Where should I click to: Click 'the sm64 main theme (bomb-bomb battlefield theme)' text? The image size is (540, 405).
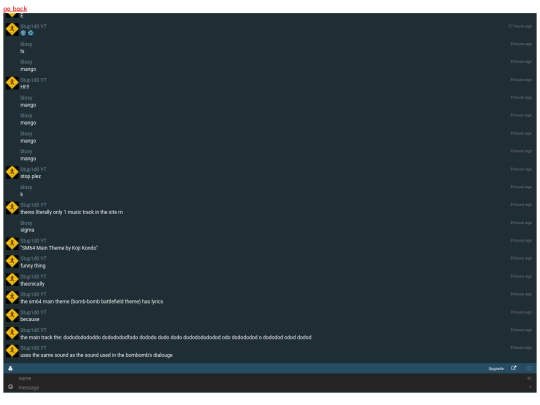92,301
